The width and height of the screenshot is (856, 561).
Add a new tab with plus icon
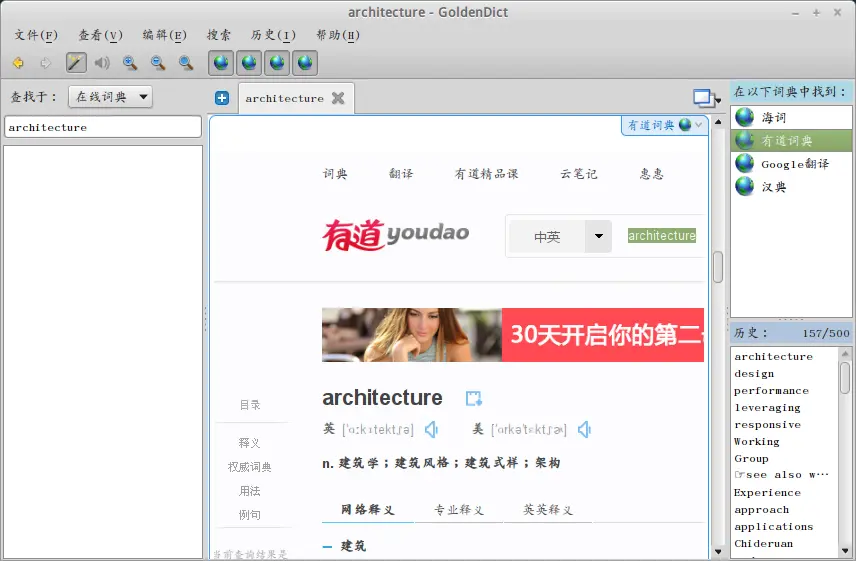coord(222,98)
